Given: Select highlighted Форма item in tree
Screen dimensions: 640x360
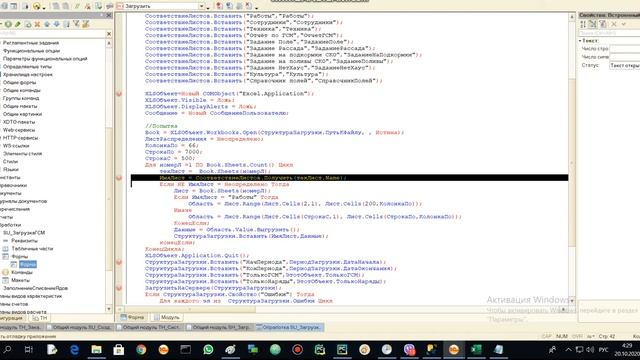Looking at the screenshot, I should point(28,264).
